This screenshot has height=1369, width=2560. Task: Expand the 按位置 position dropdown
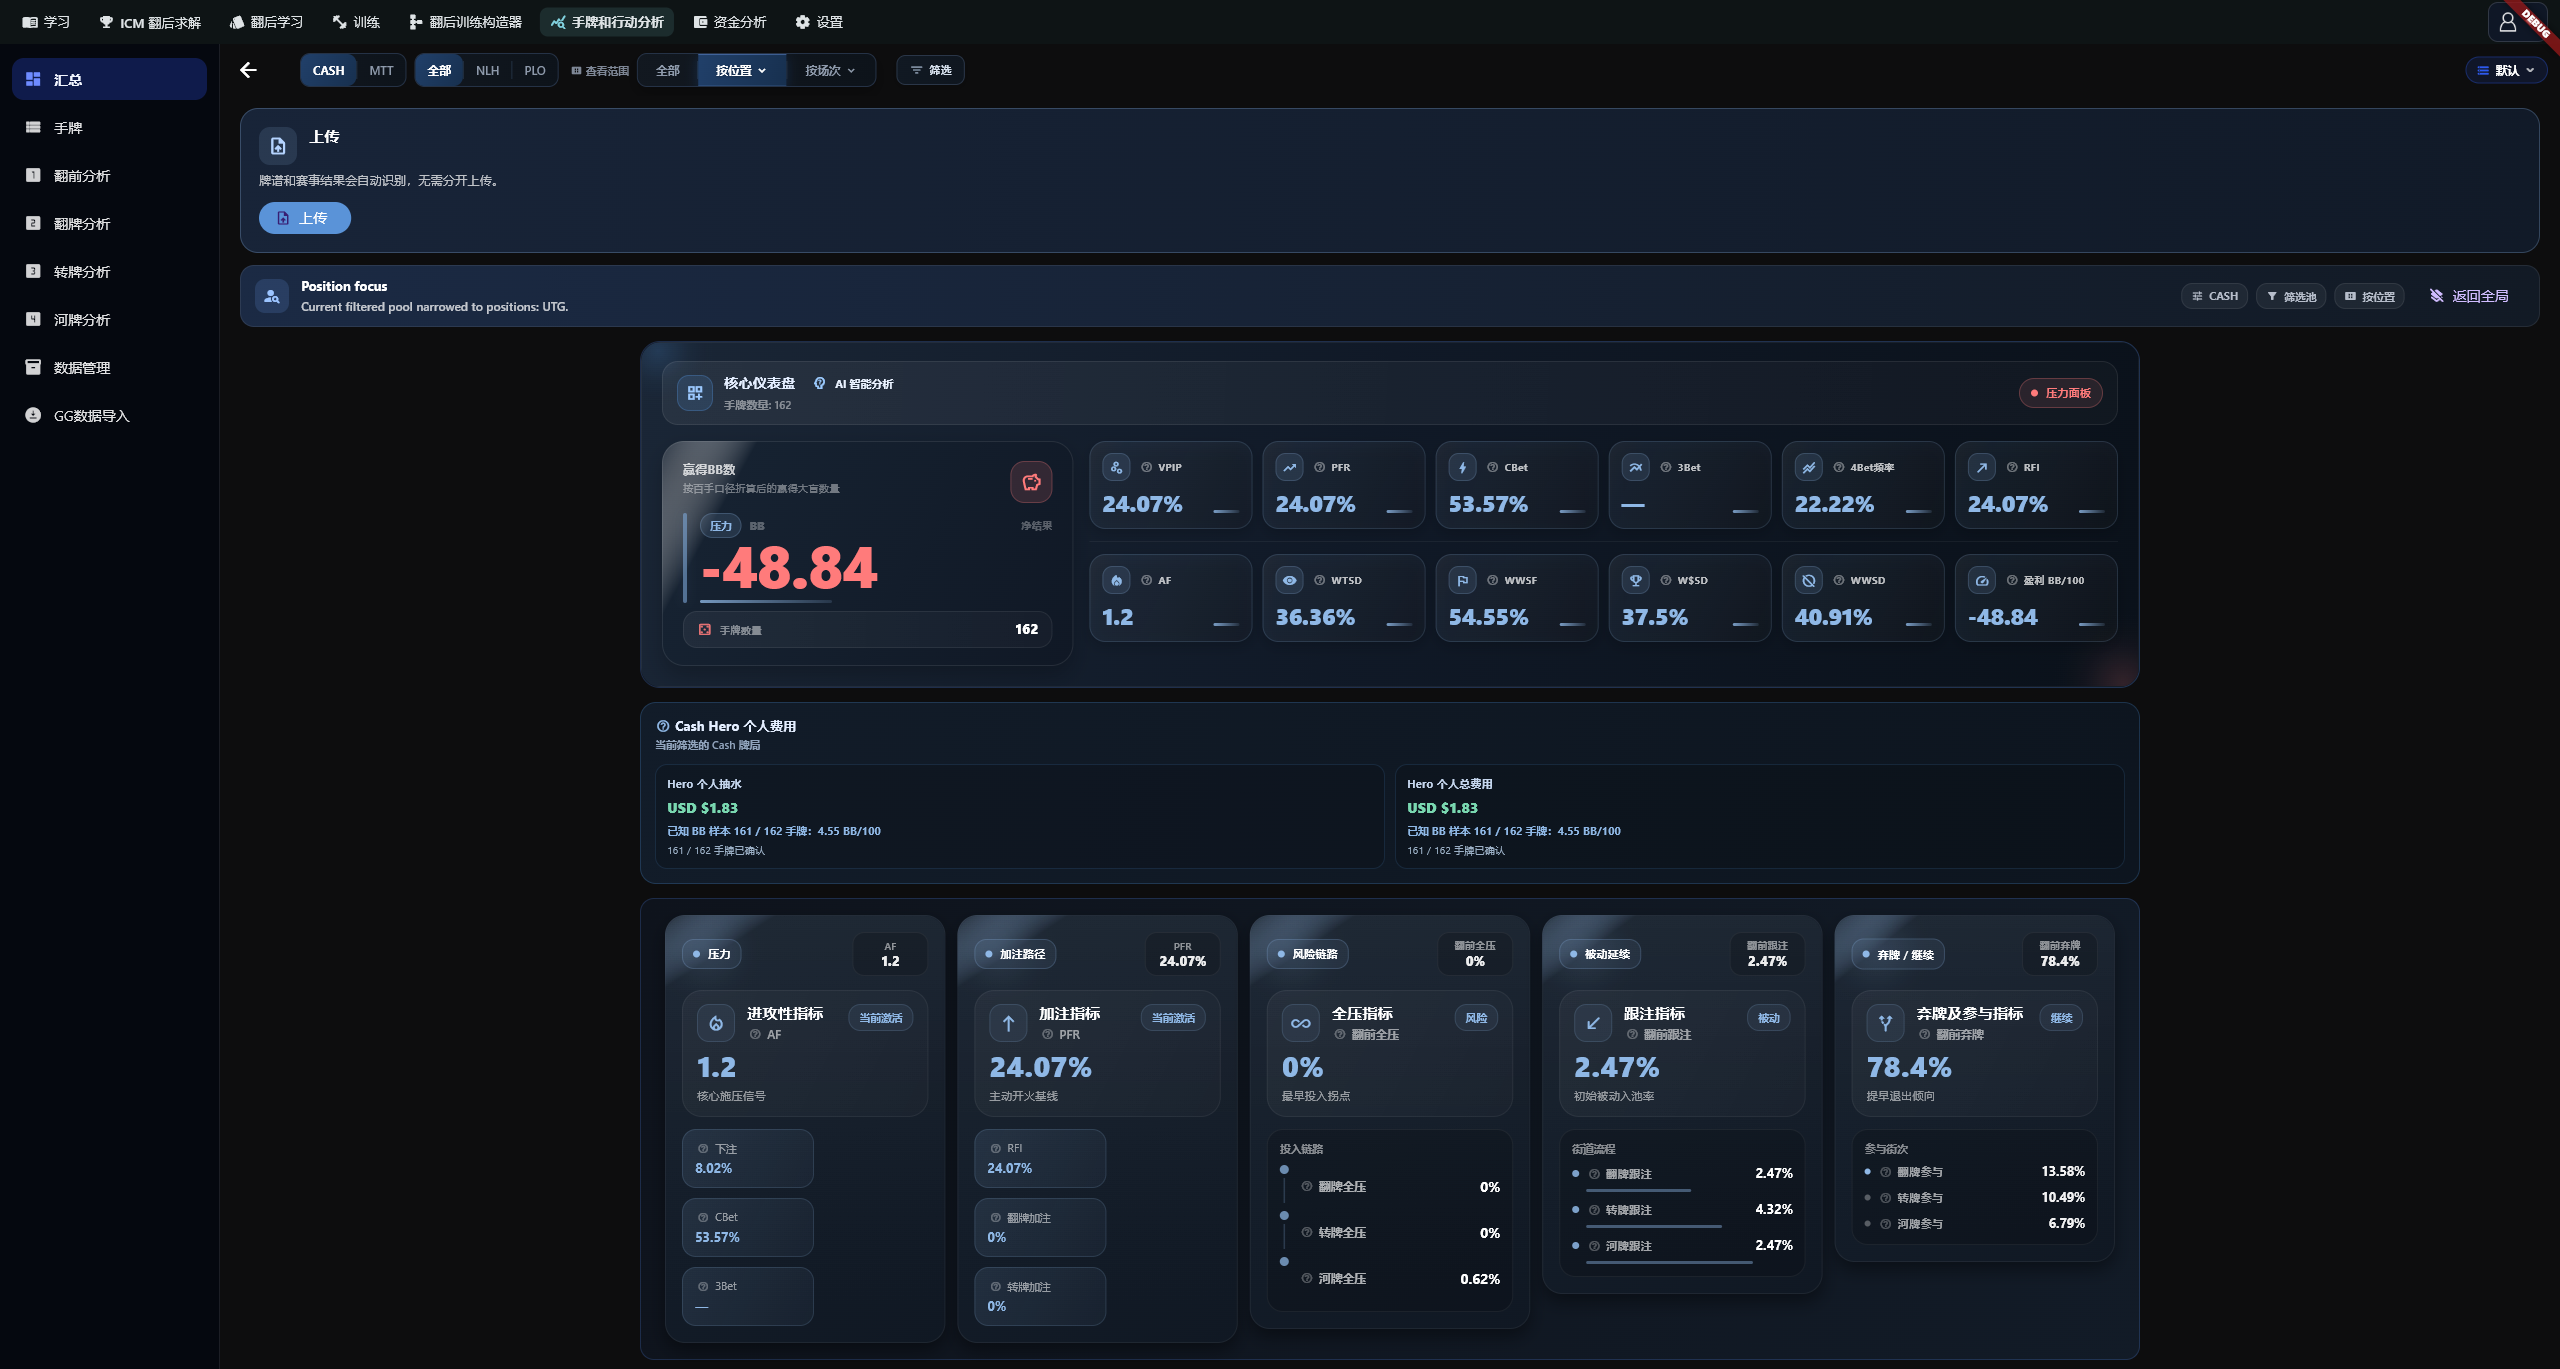pyautogui.click(x=741, y=70)
